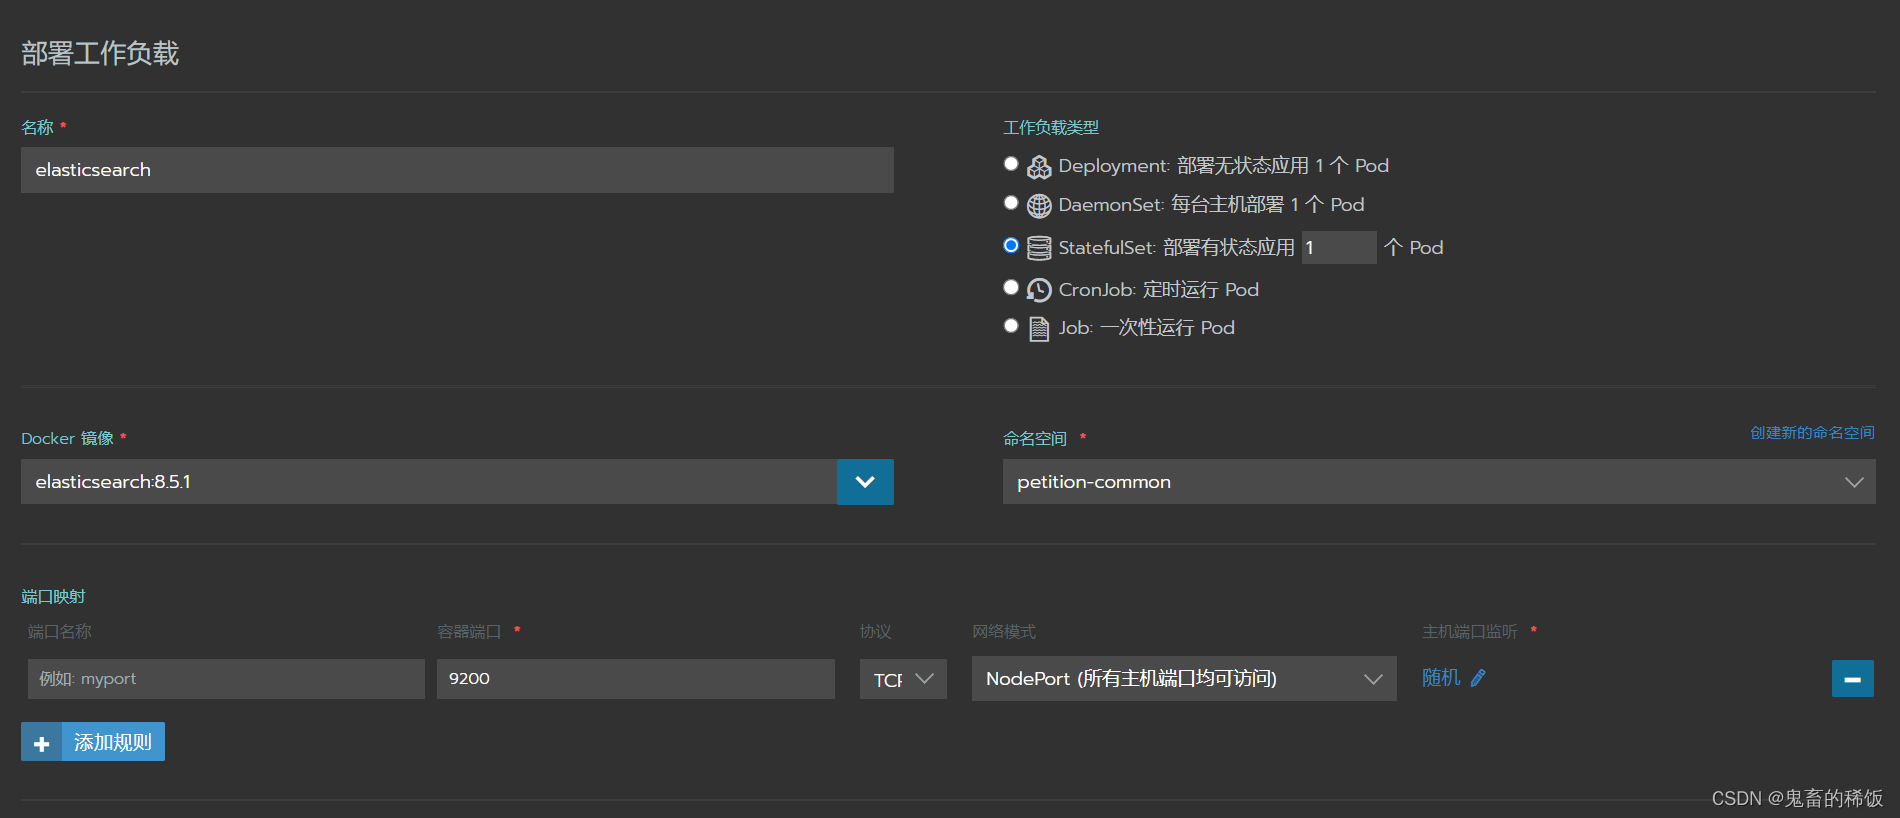Click the Deployment: 部署无状态应用 label
Viewport: 1900px width, 818px height.
click(x=1224, y=166)
